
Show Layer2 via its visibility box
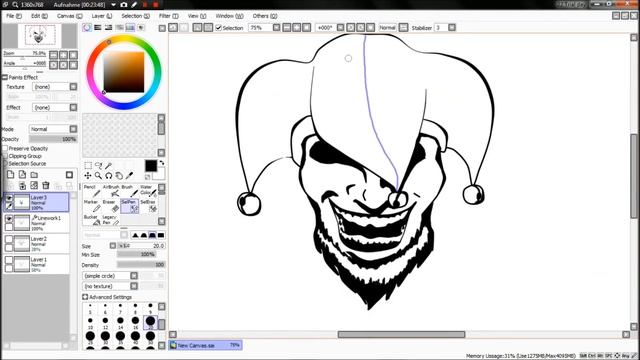click(9, 240)
